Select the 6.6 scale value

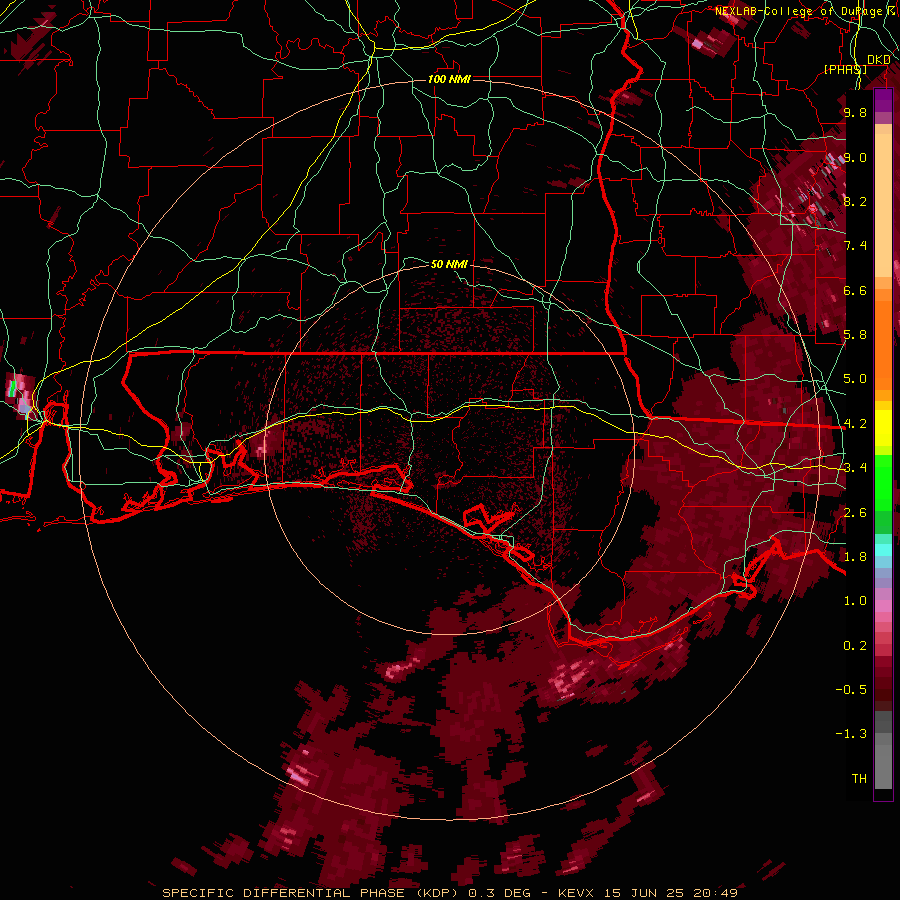(x=855, y=290)
